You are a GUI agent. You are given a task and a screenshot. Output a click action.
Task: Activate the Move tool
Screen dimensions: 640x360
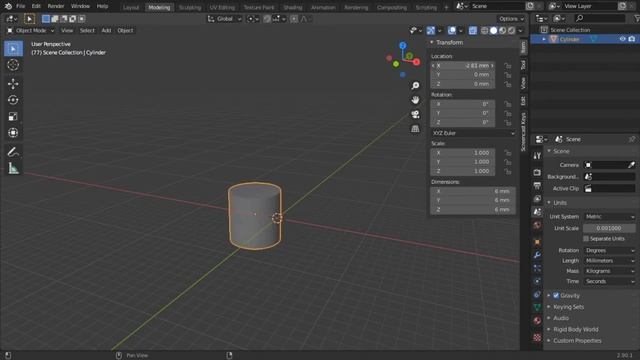13,84
